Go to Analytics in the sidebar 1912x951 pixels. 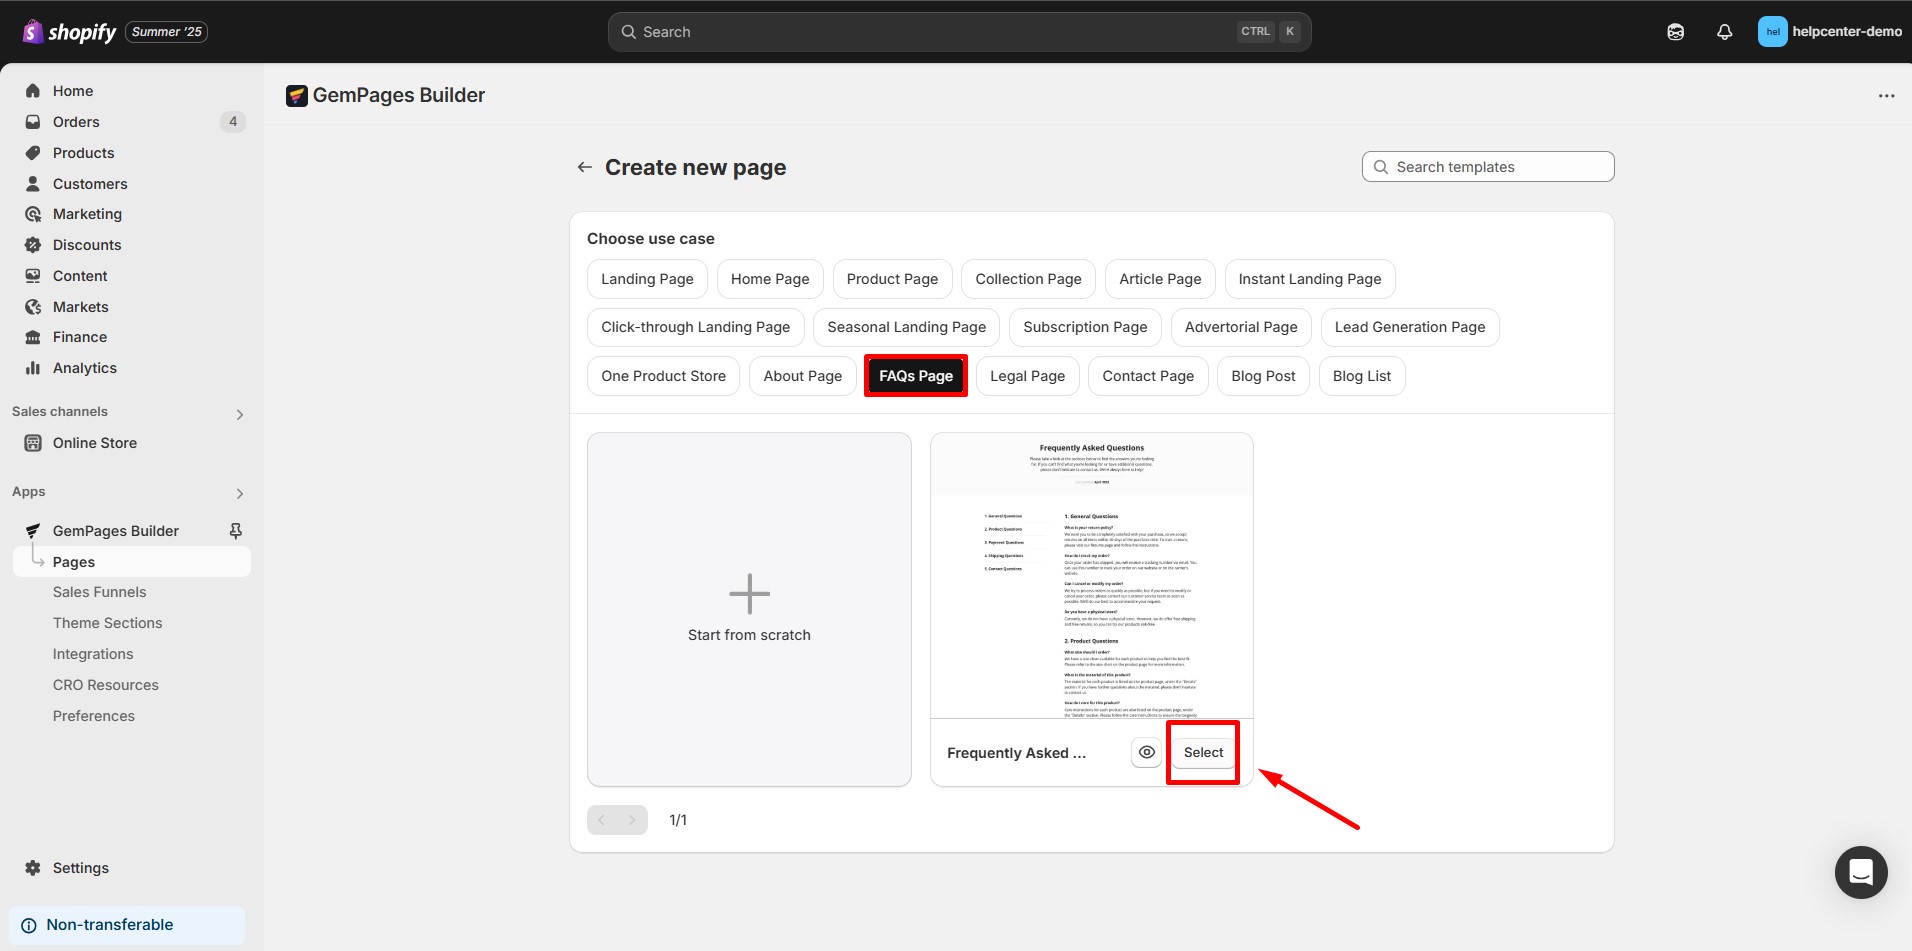(84, 367)
